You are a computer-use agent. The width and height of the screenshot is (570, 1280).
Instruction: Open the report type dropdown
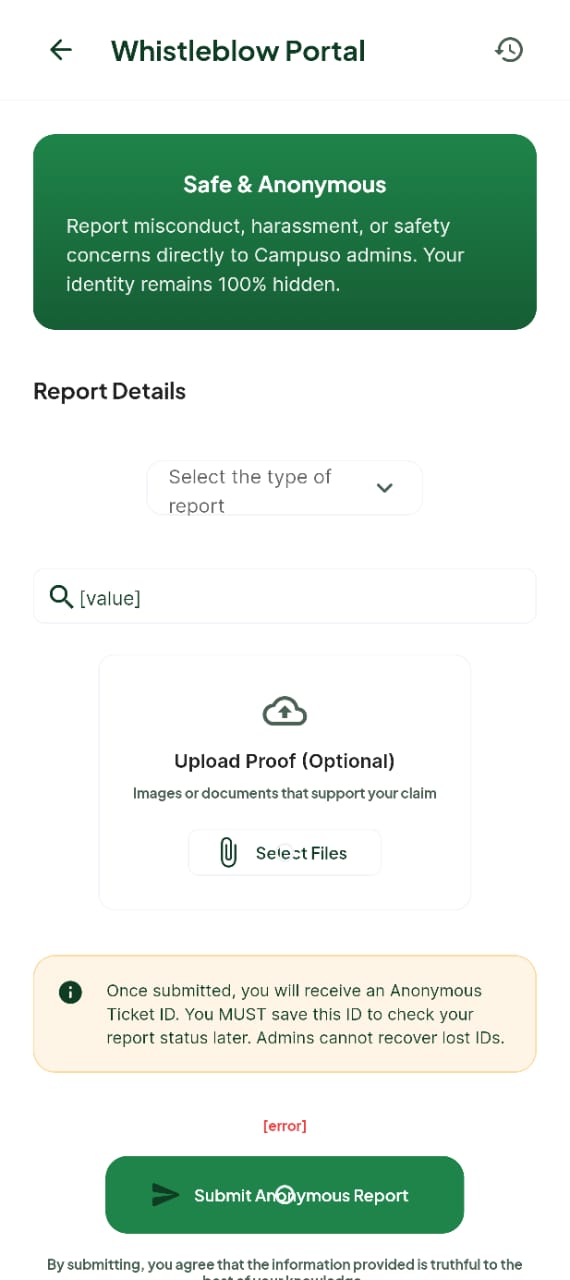[x=285, y=488]
